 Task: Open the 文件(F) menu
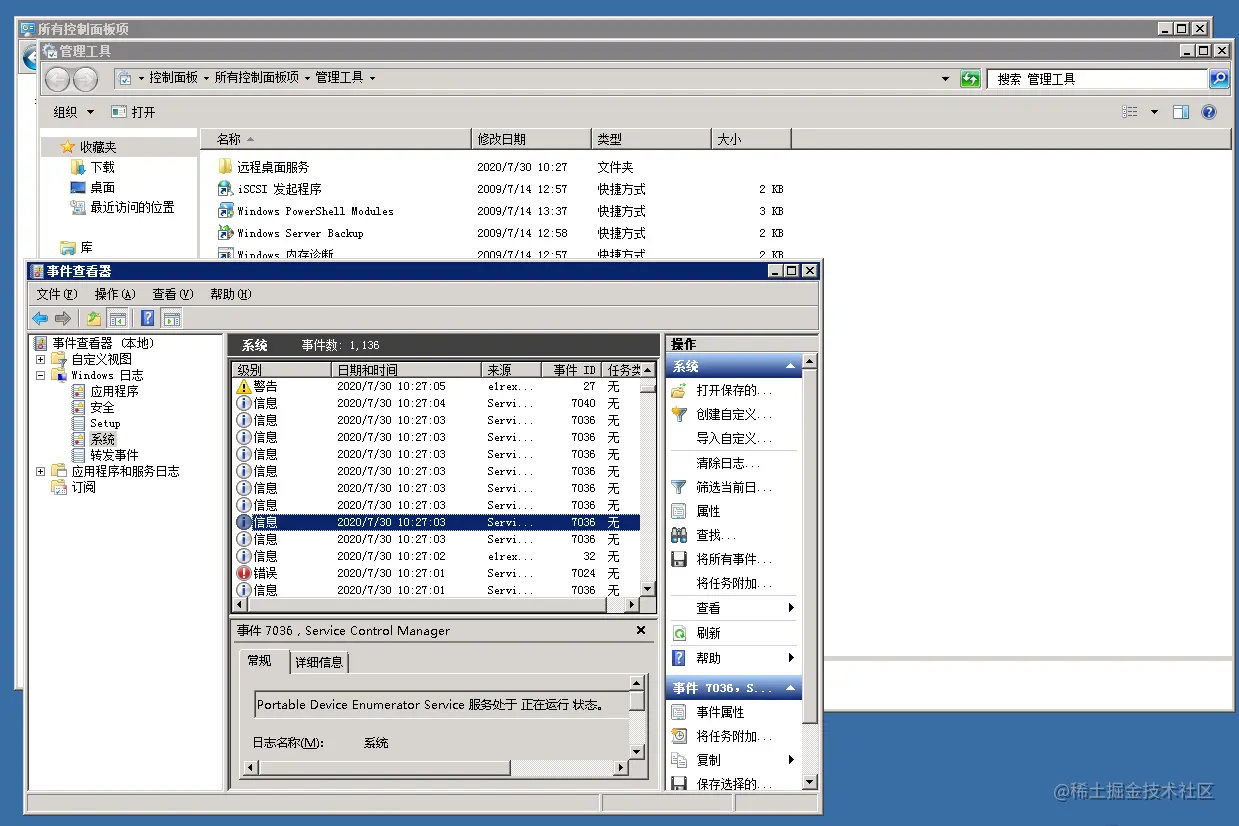tap(57, 294)
